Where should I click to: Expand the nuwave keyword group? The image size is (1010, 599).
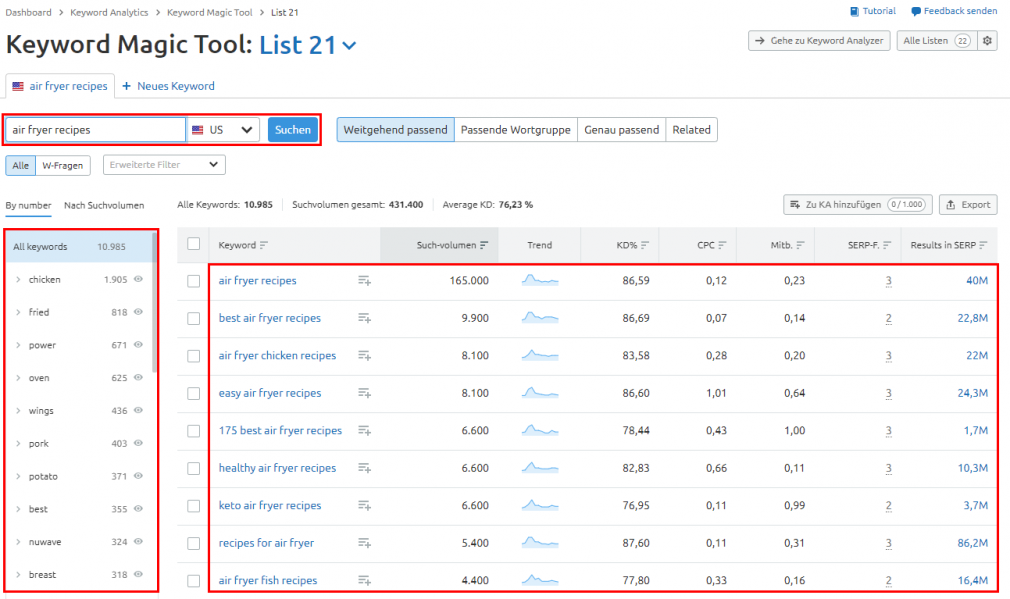[x=18, y=542]
